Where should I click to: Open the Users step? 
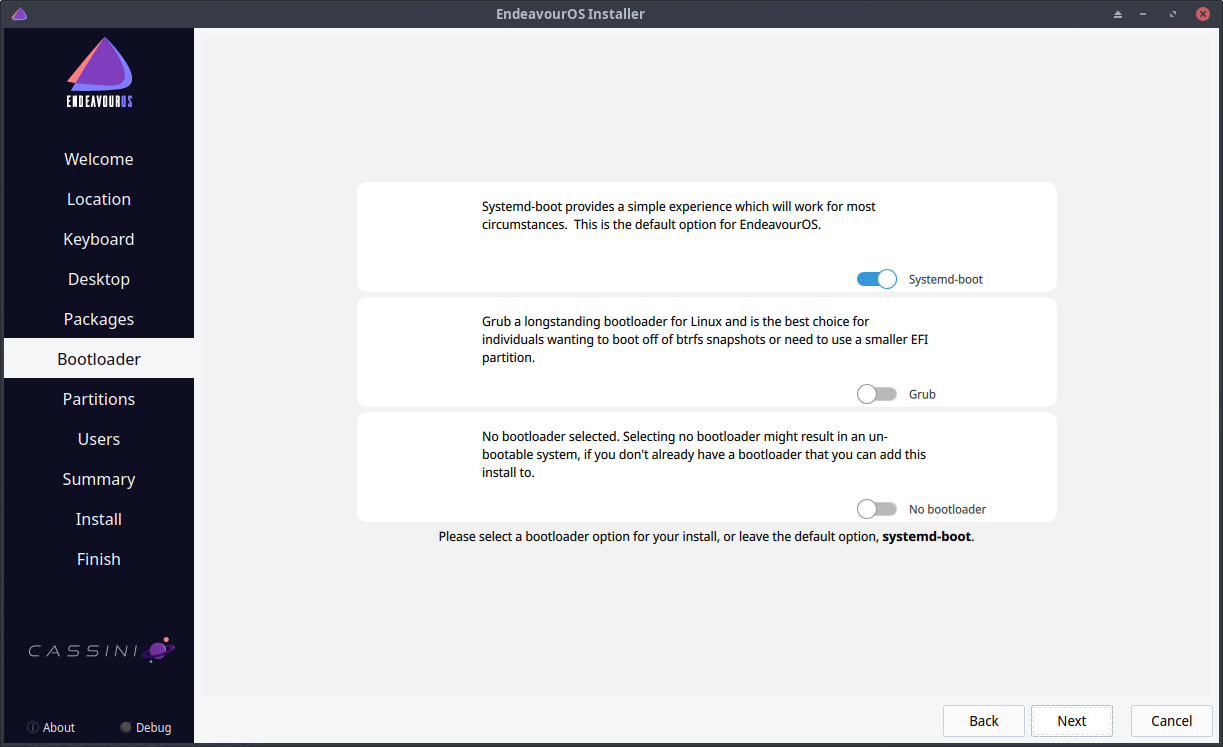click(x=99, y=439)
